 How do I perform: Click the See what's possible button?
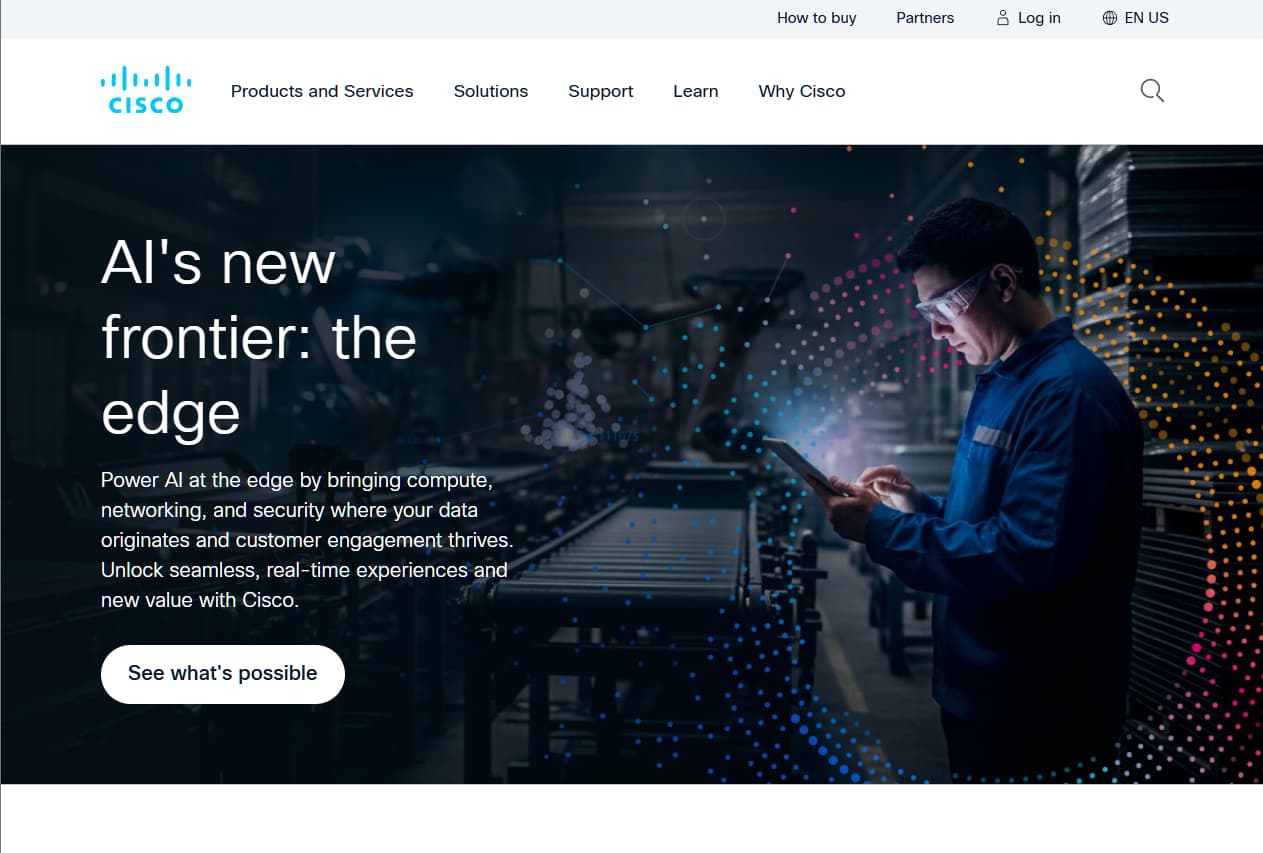coord(223,674)
